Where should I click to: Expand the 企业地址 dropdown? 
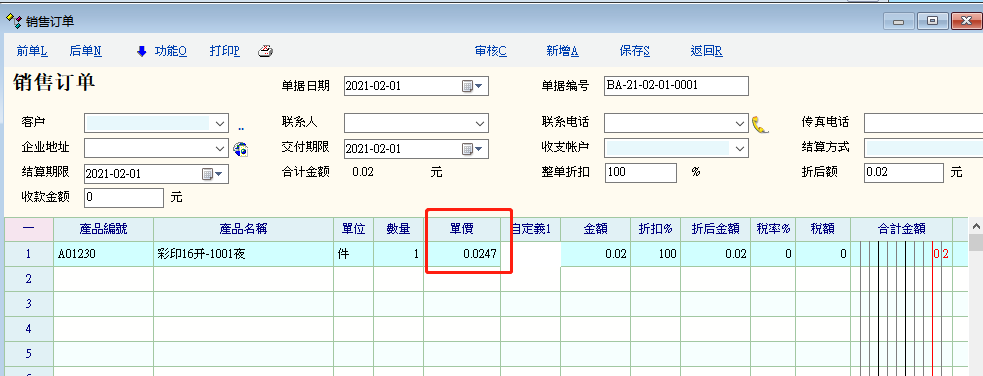pos(220,149)
